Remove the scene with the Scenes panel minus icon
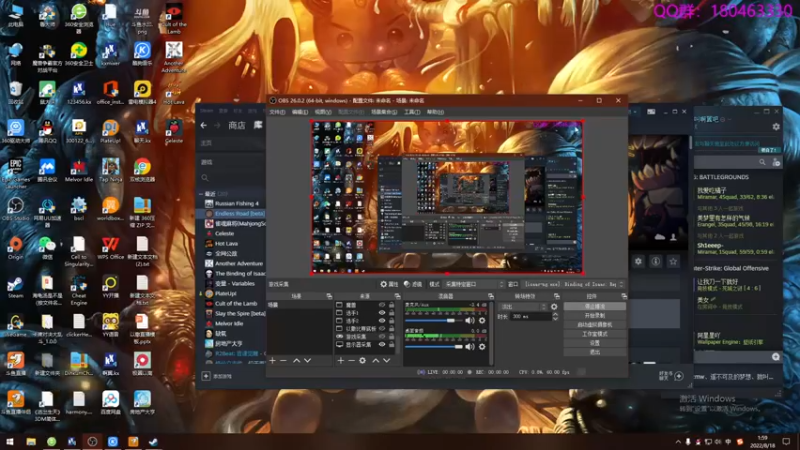This screenshot has width=800, height=450. [284, 360]
